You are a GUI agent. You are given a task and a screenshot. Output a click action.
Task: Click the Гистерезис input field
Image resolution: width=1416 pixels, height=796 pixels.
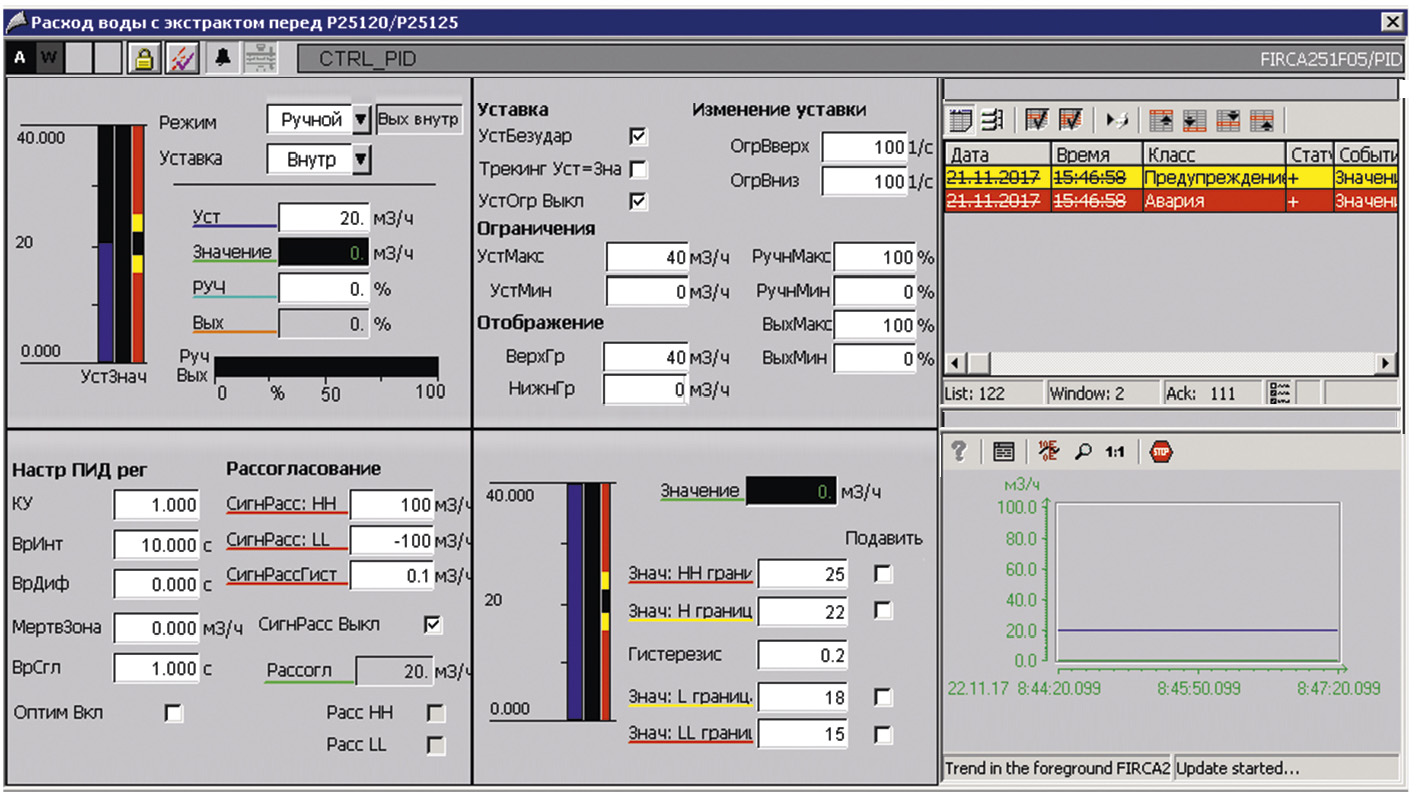pos(803,655)
